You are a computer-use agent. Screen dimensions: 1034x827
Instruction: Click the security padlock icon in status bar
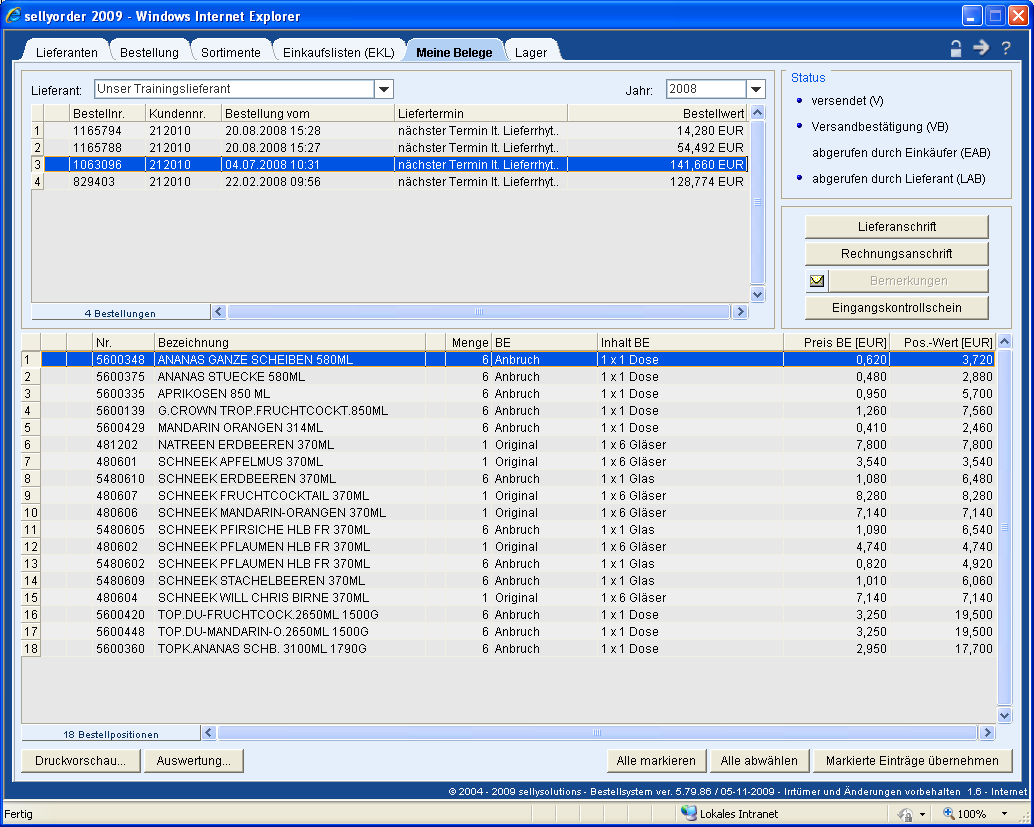[x=905, y=814]
